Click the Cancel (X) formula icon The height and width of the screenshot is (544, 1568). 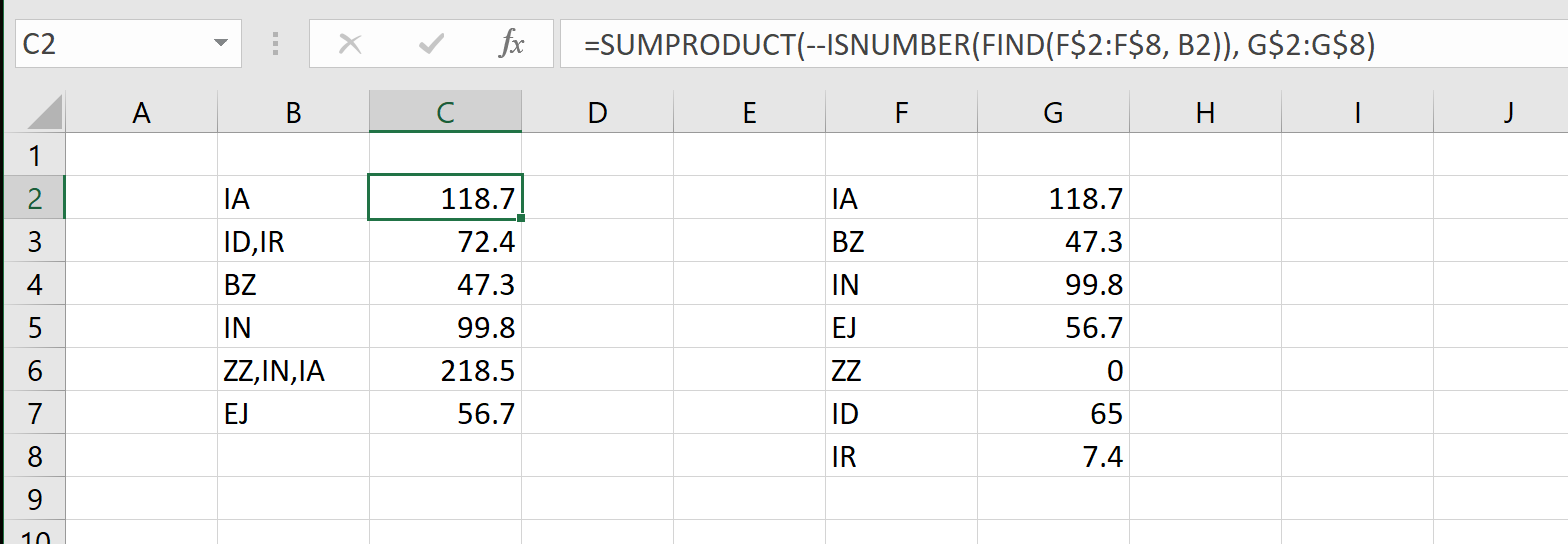click(350, 44)
